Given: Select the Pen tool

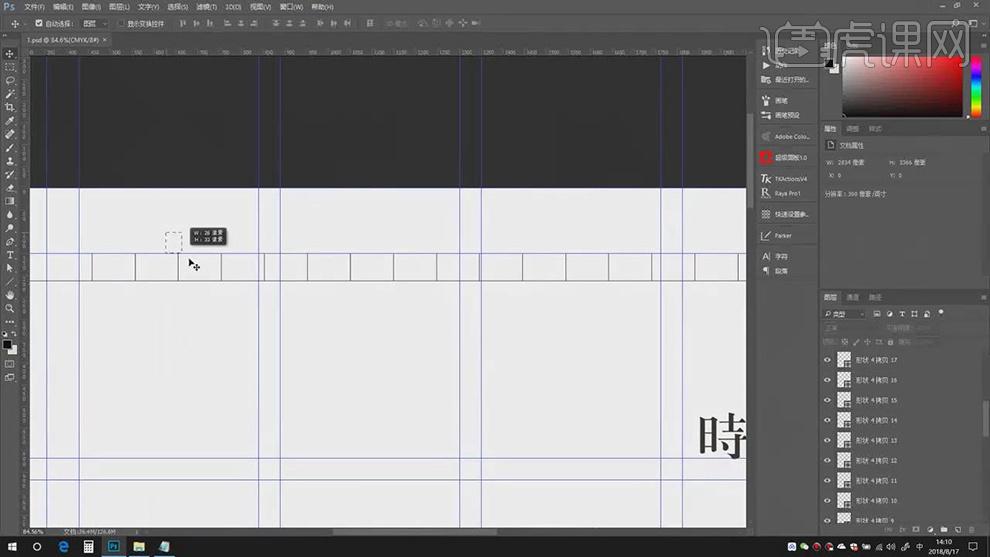Looking at the screenshot, I should pyautogui.click(x=9, y=242).
